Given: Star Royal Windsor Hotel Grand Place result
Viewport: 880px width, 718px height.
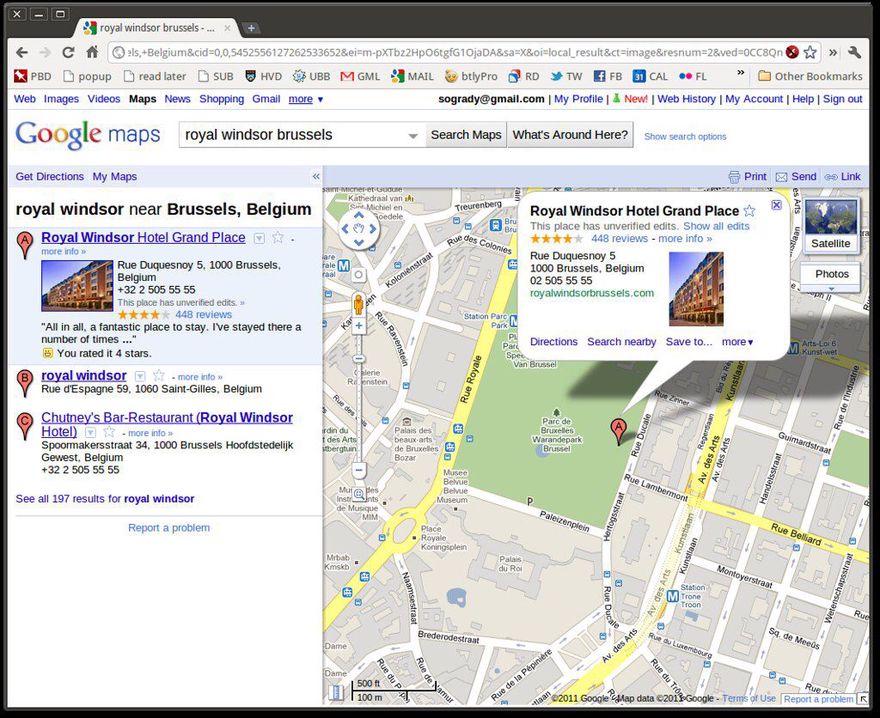Looking at the screenshot, I should pos(277,237).
